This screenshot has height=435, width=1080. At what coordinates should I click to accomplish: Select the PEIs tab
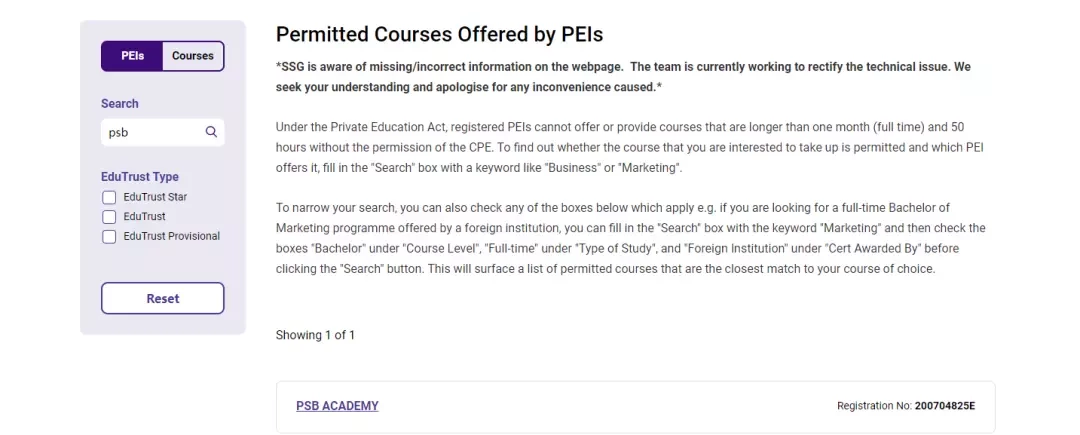point(132,56)
